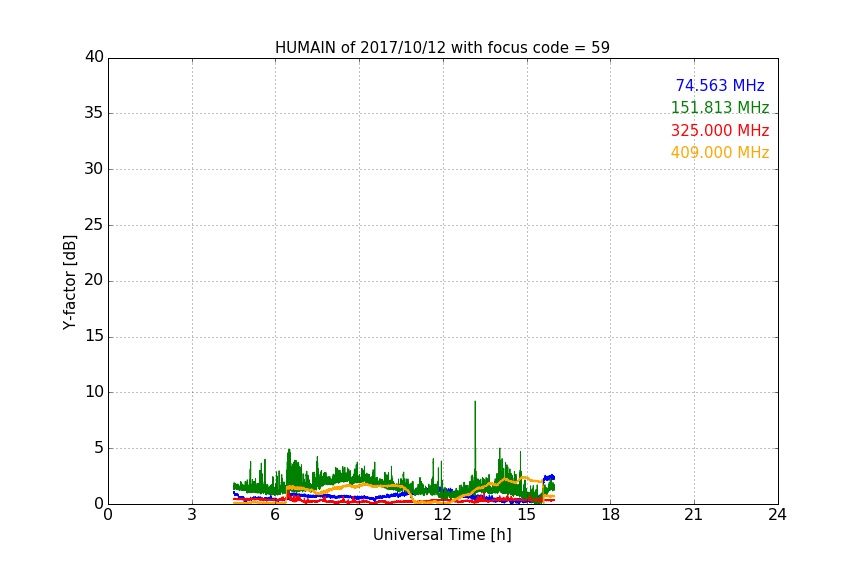Click the Universal Time [h] axis label
This screenshot has height=576, width=864.
click(442, 535)
